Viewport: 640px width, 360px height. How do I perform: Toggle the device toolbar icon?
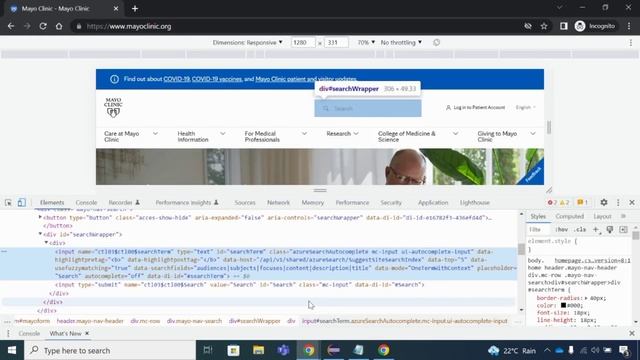[21, 202]
